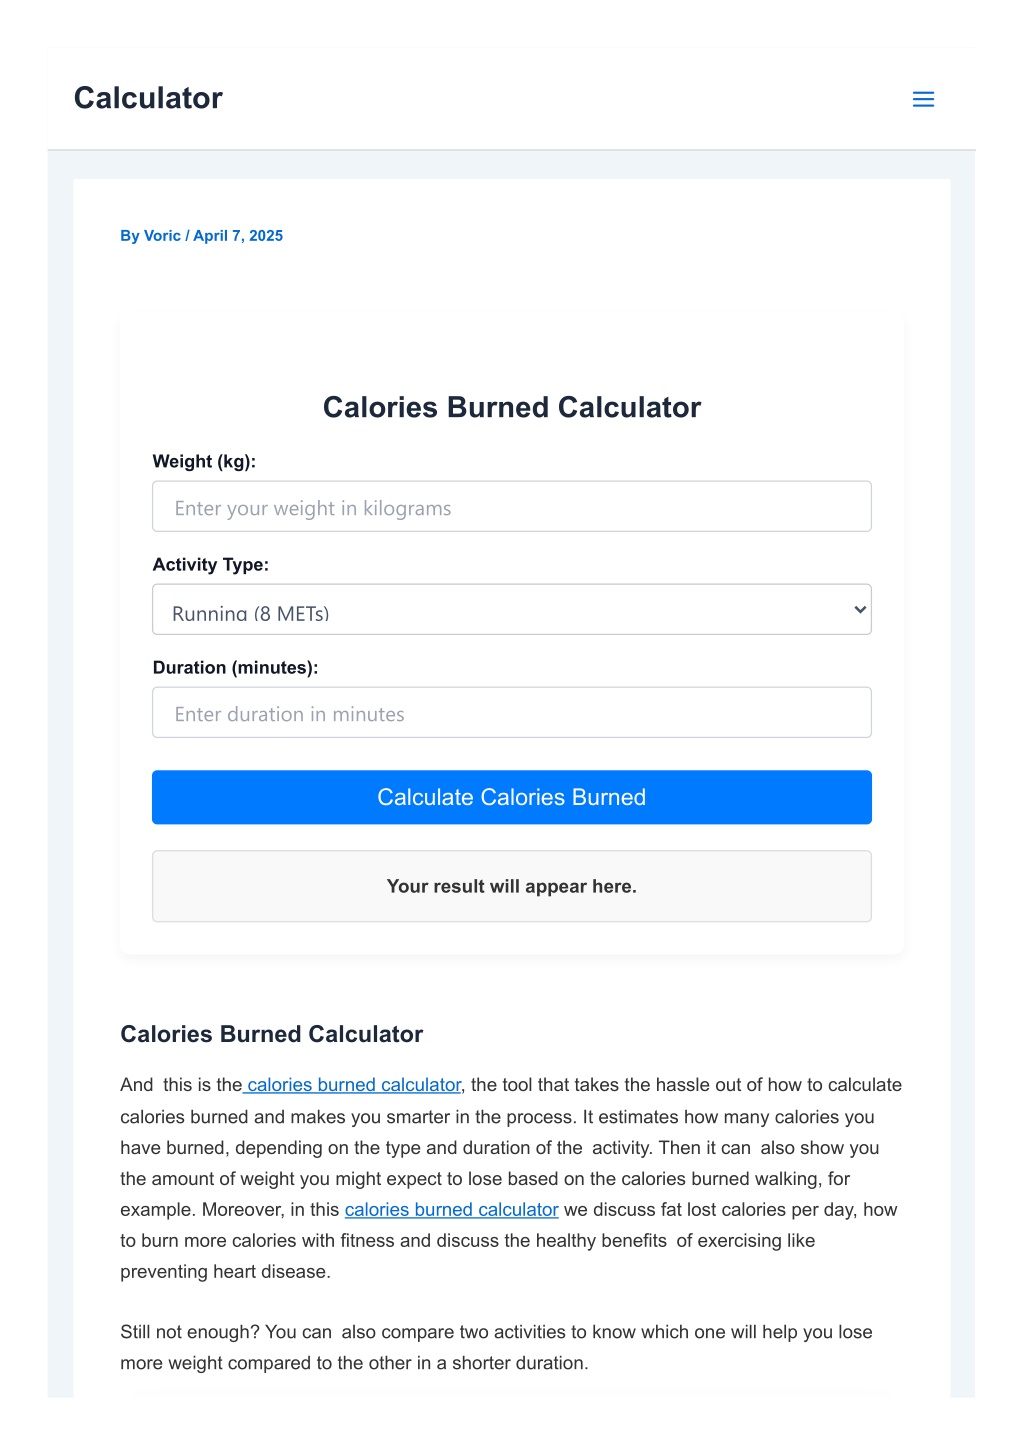Open the second calories burned calculator link

tap(451, 1210)
